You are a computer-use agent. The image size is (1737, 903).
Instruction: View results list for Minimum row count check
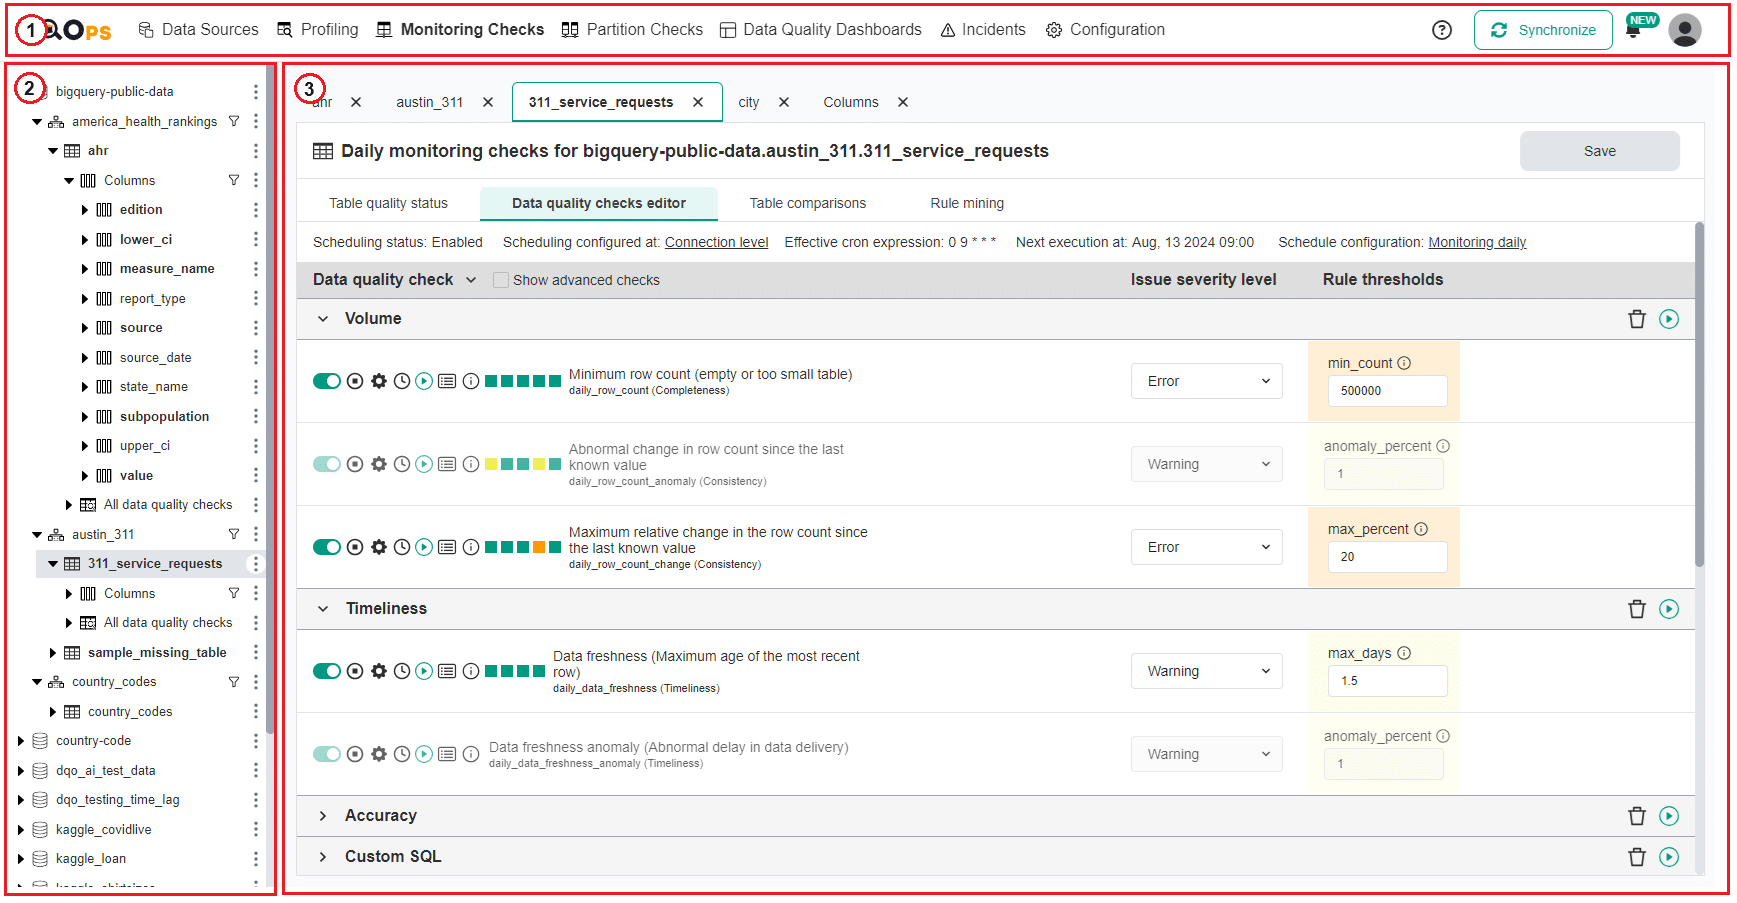click(447, 381)
